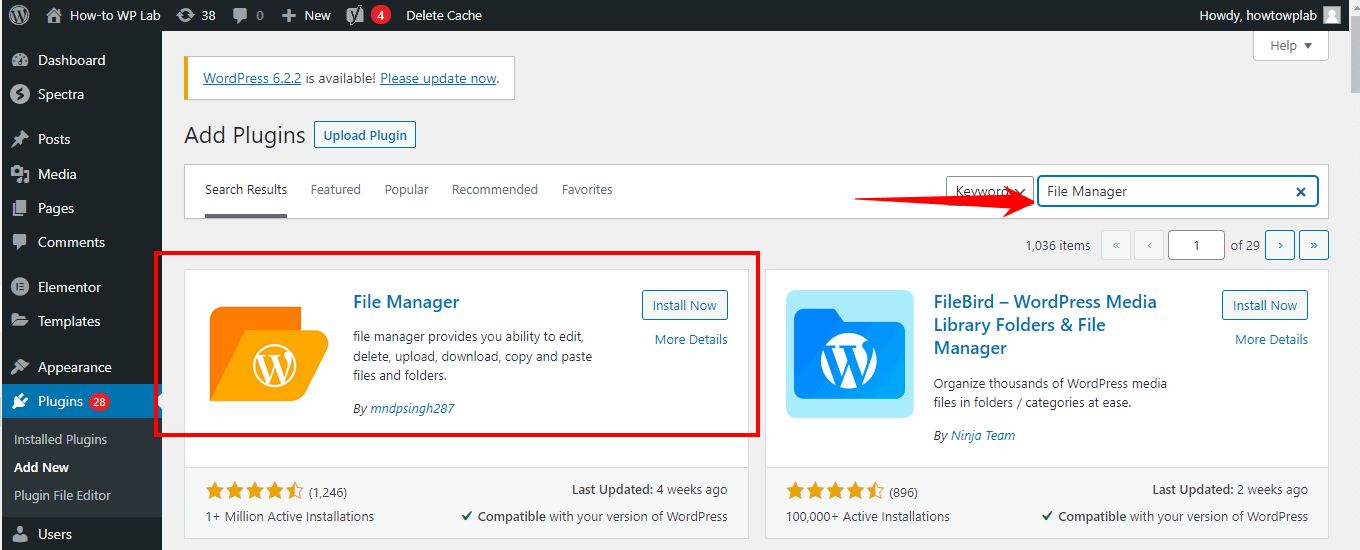Open Installed Plugins in the sidebar submenu
The width and height of the screenshot is (1360, 550).
coord(60,440)
